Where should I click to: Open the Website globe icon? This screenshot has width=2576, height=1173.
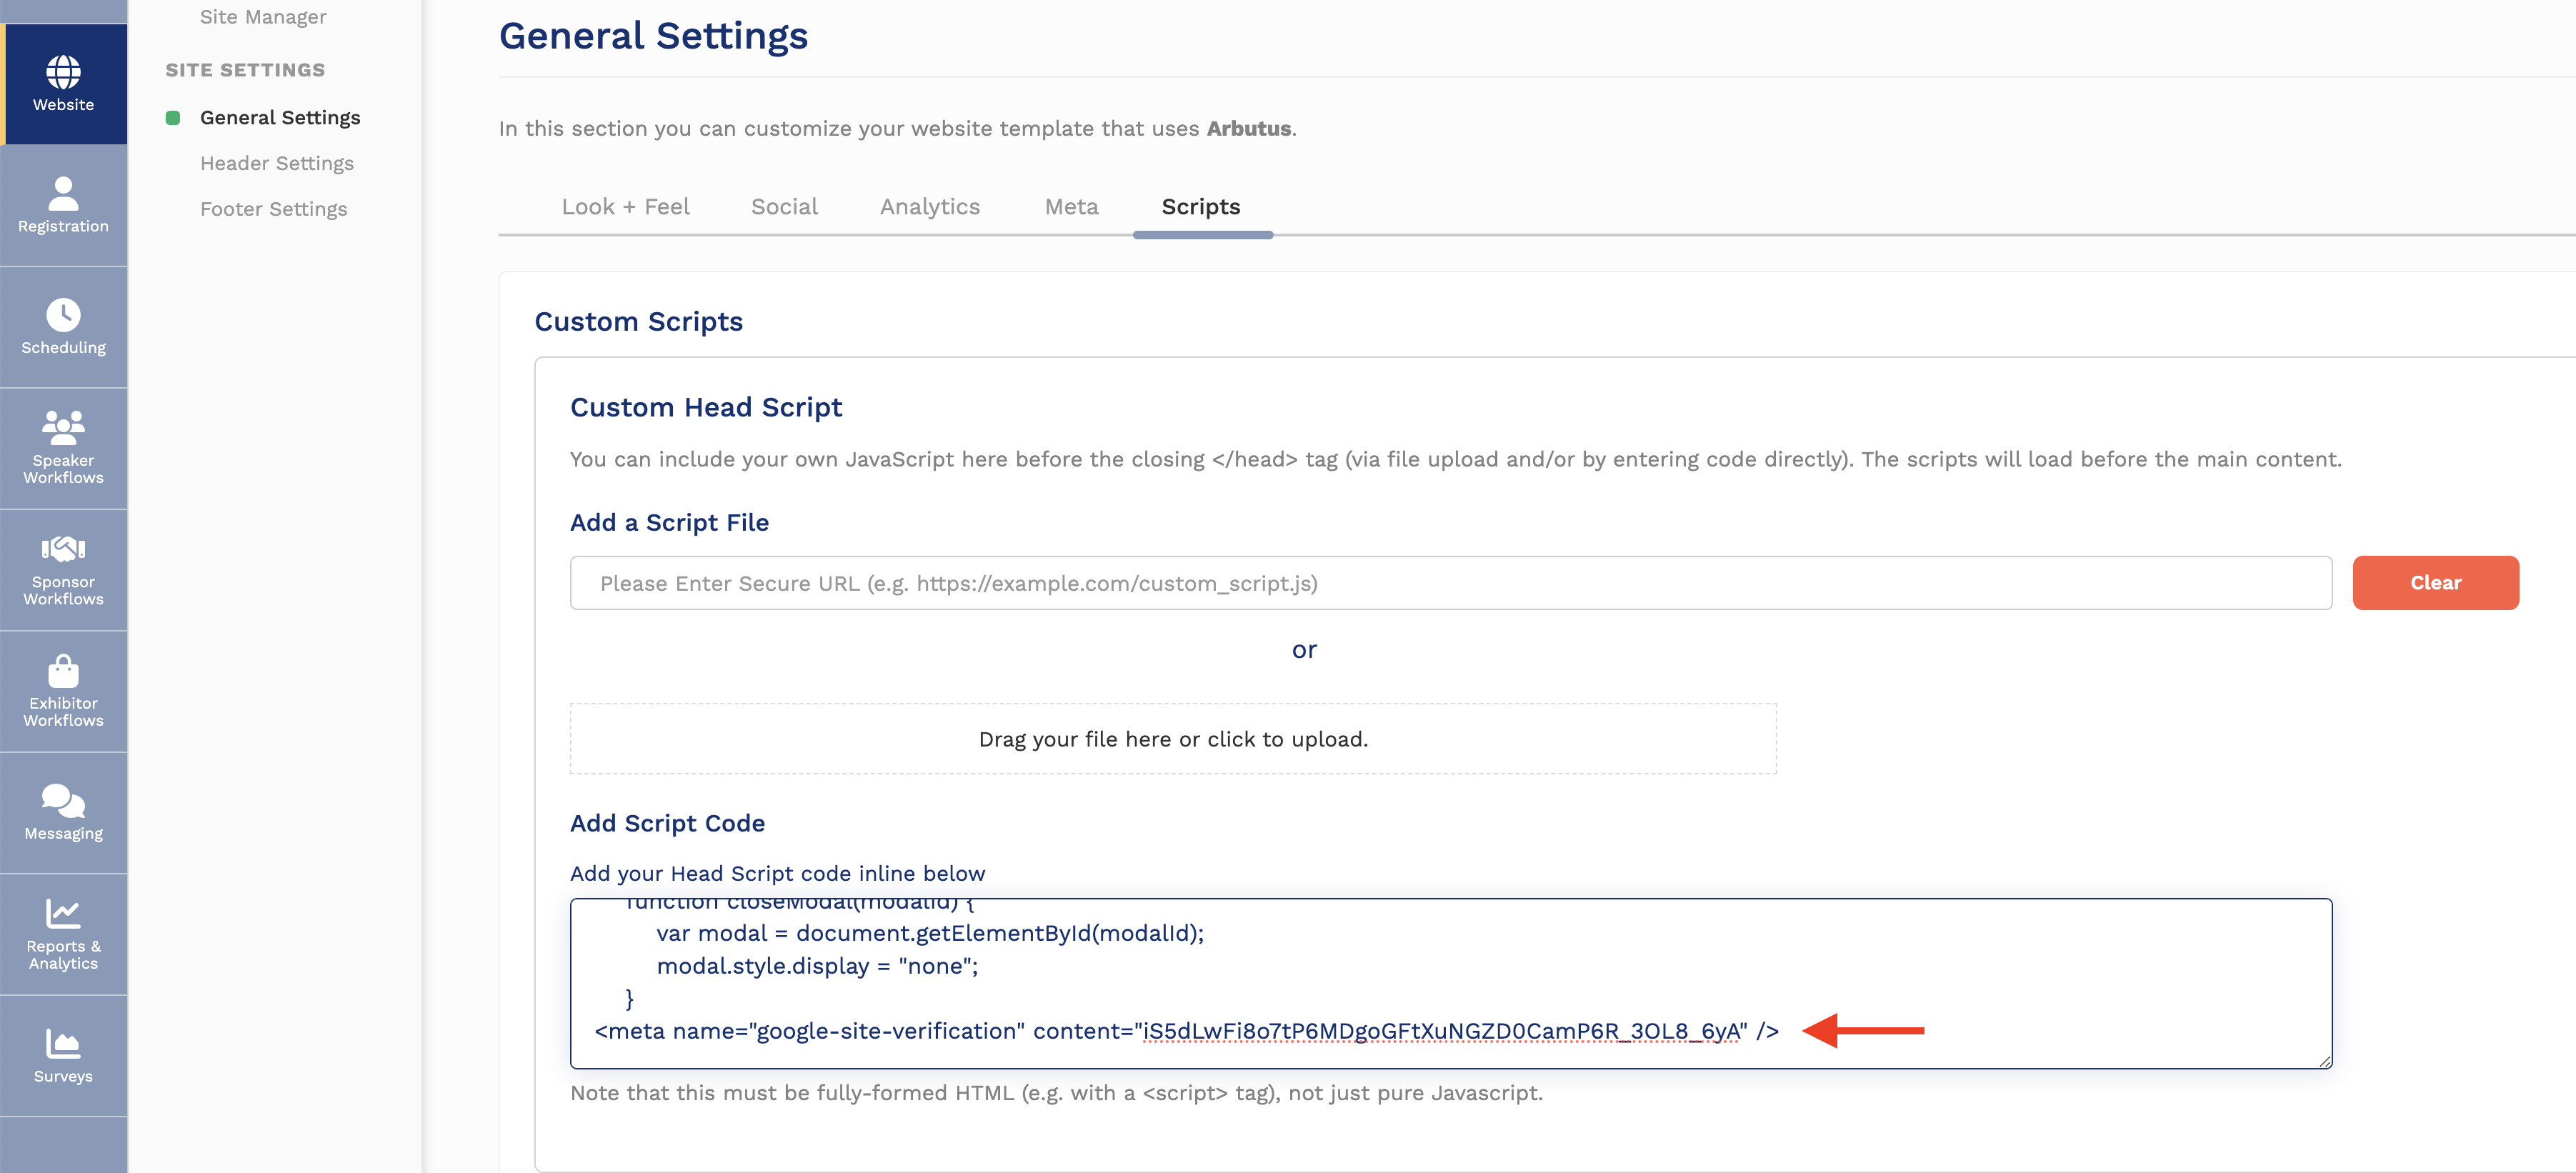tap(63, 72)
